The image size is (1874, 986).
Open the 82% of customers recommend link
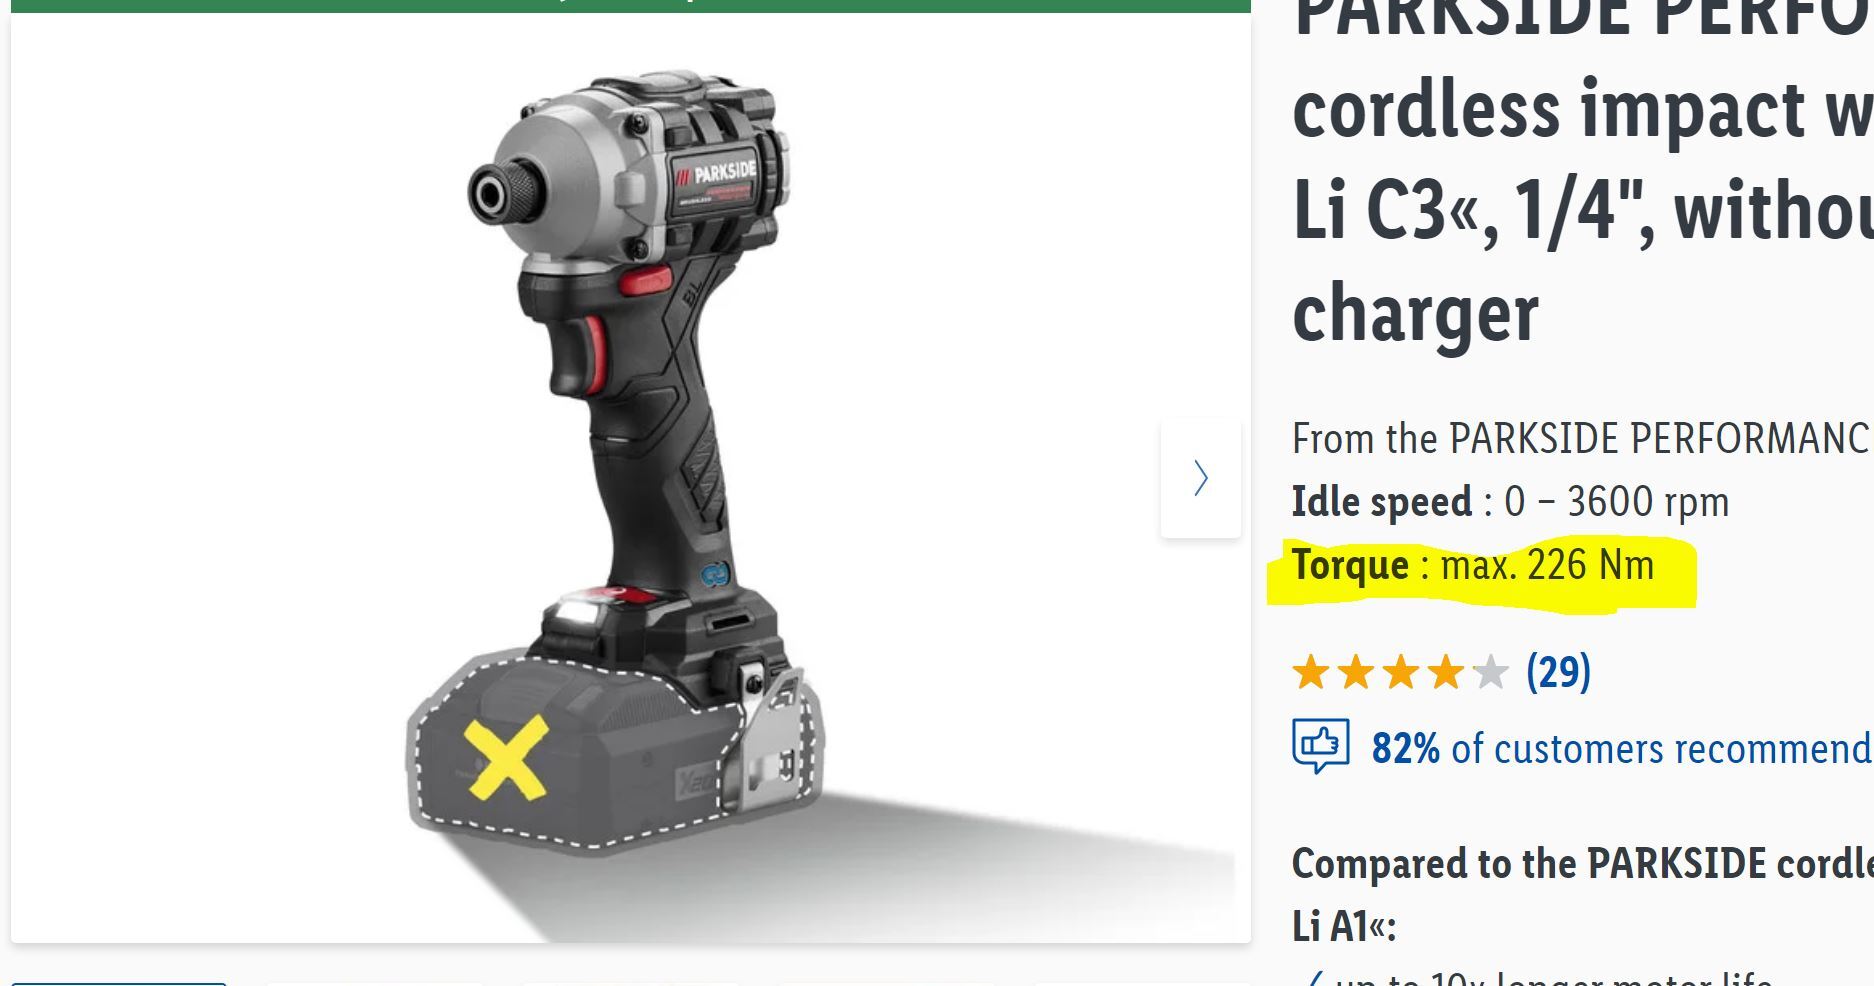[x=1622, y=748]
